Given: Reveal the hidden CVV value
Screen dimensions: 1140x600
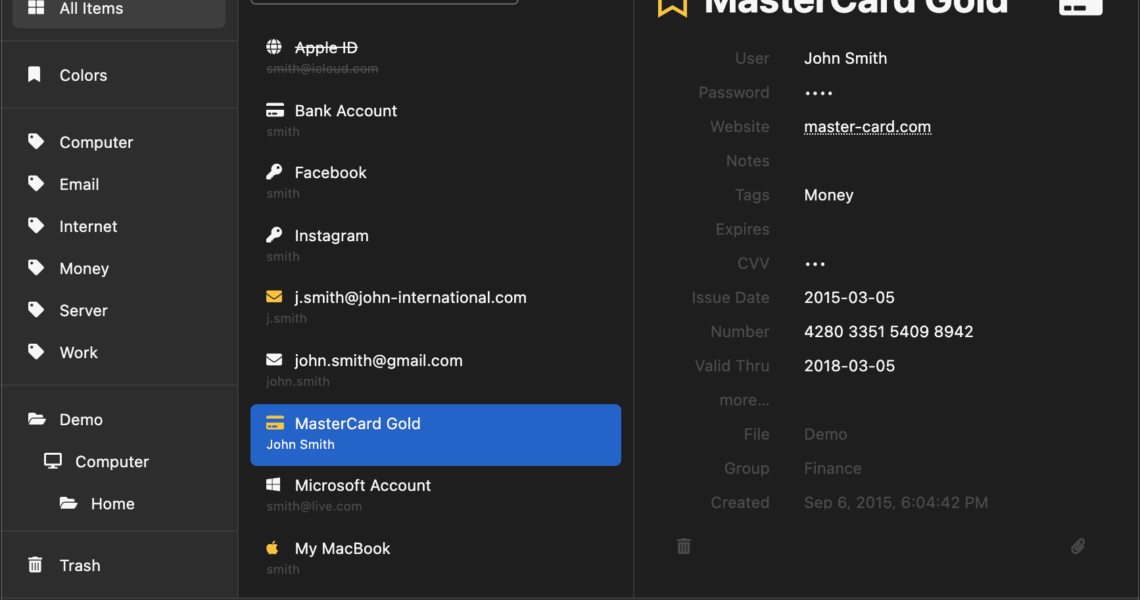Looking at the screenshot, I should [x=815, y=264].
